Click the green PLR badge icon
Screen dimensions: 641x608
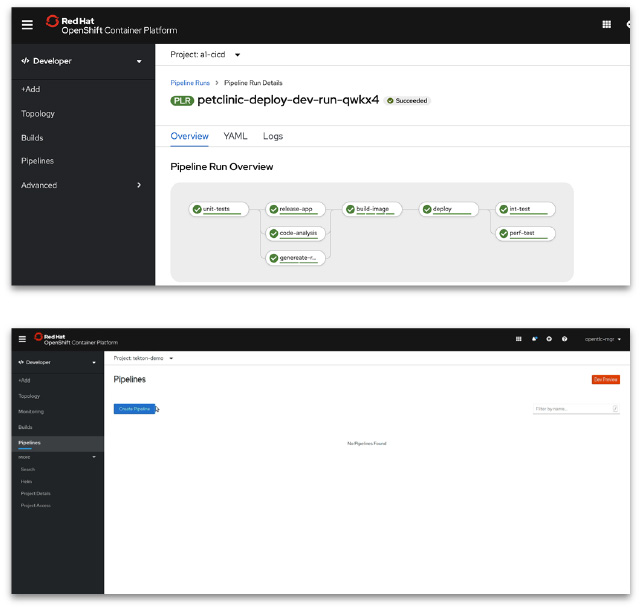pos(182,100)
